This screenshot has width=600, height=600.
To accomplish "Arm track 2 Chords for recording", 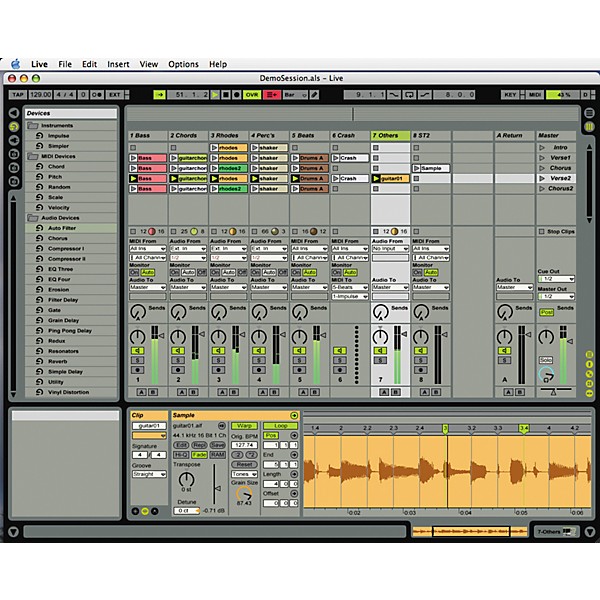I will (178, 370).
